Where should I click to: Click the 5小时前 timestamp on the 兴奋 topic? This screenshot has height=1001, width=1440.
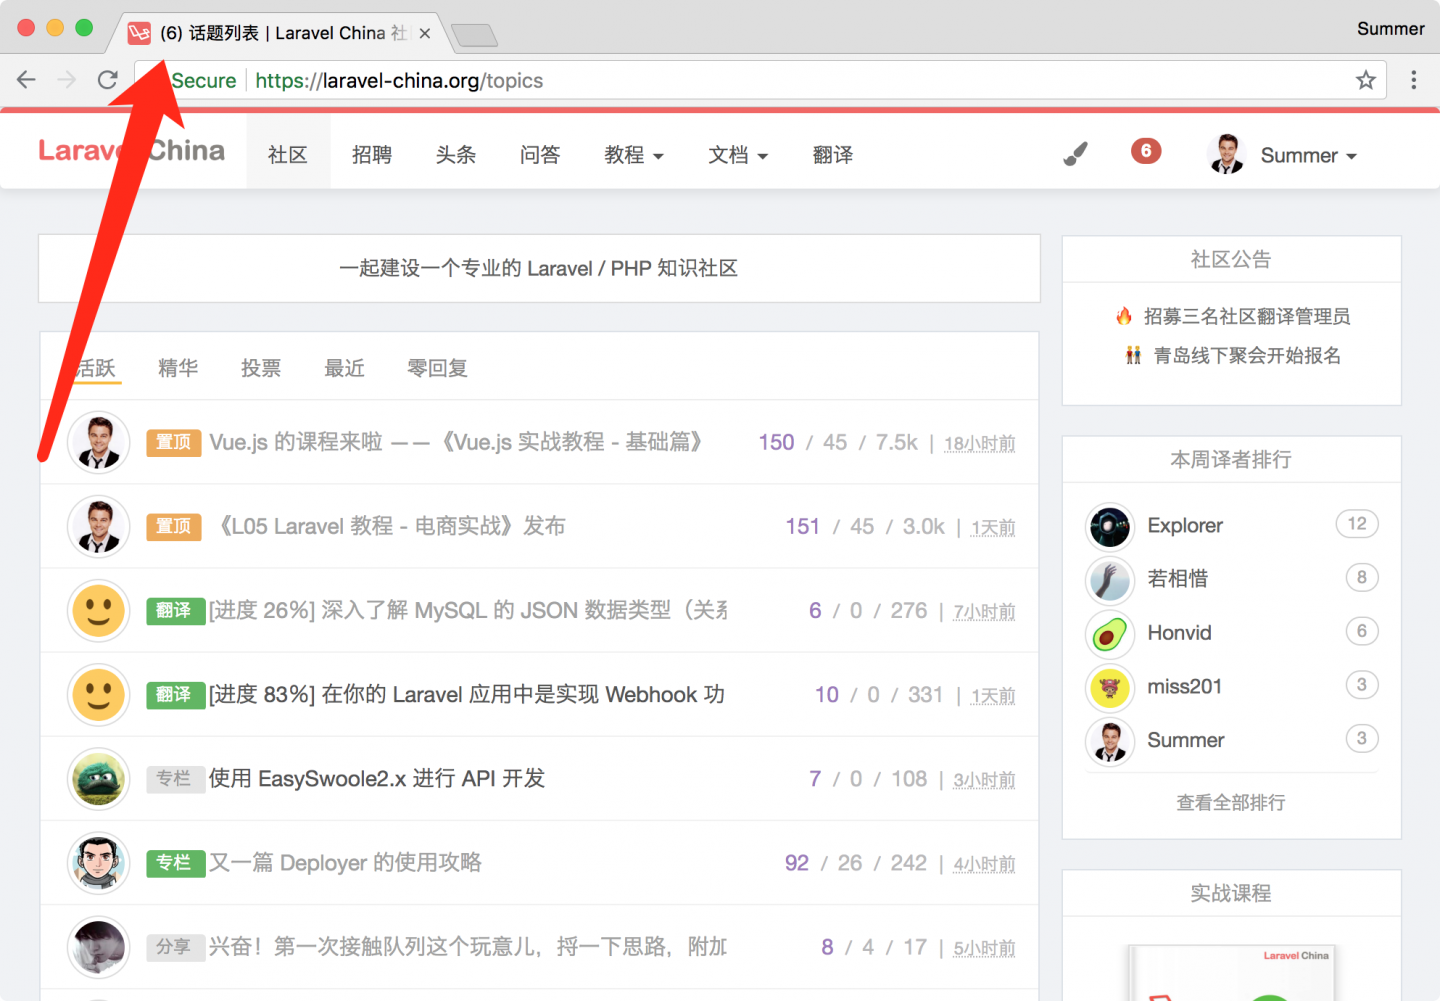984,947
